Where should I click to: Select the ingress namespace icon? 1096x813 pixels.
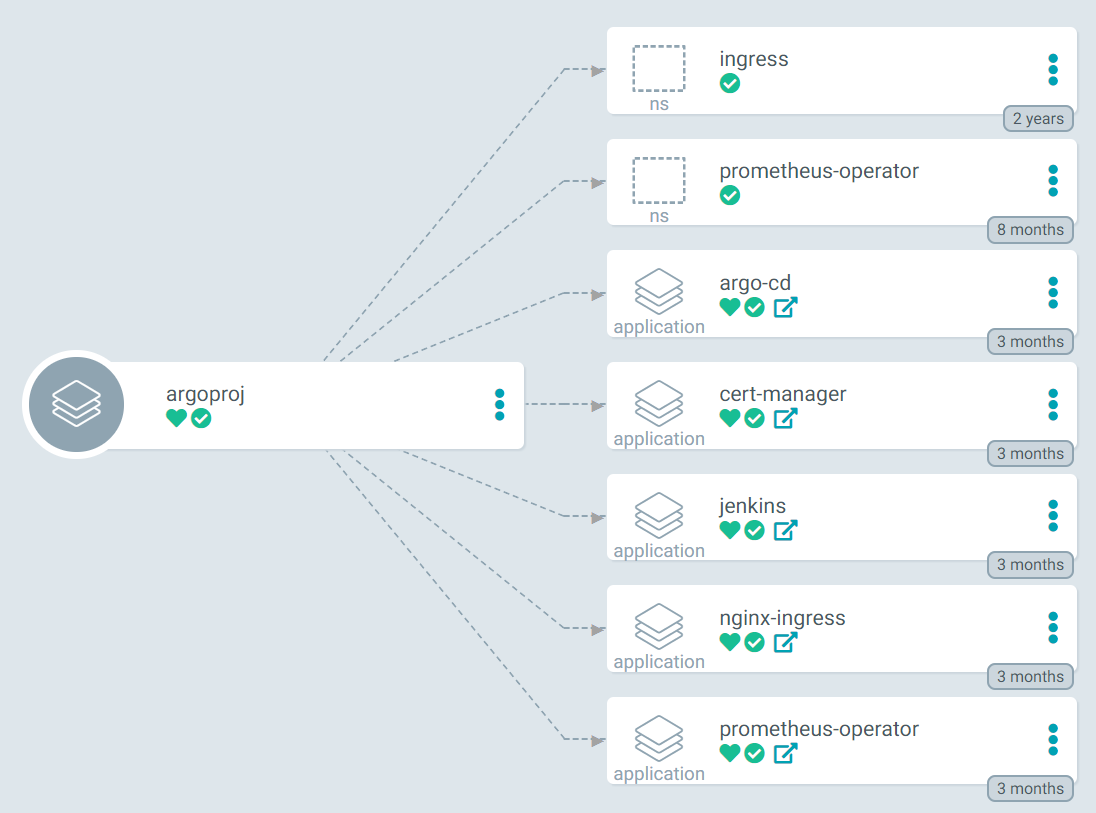click(x=658, y=68)
